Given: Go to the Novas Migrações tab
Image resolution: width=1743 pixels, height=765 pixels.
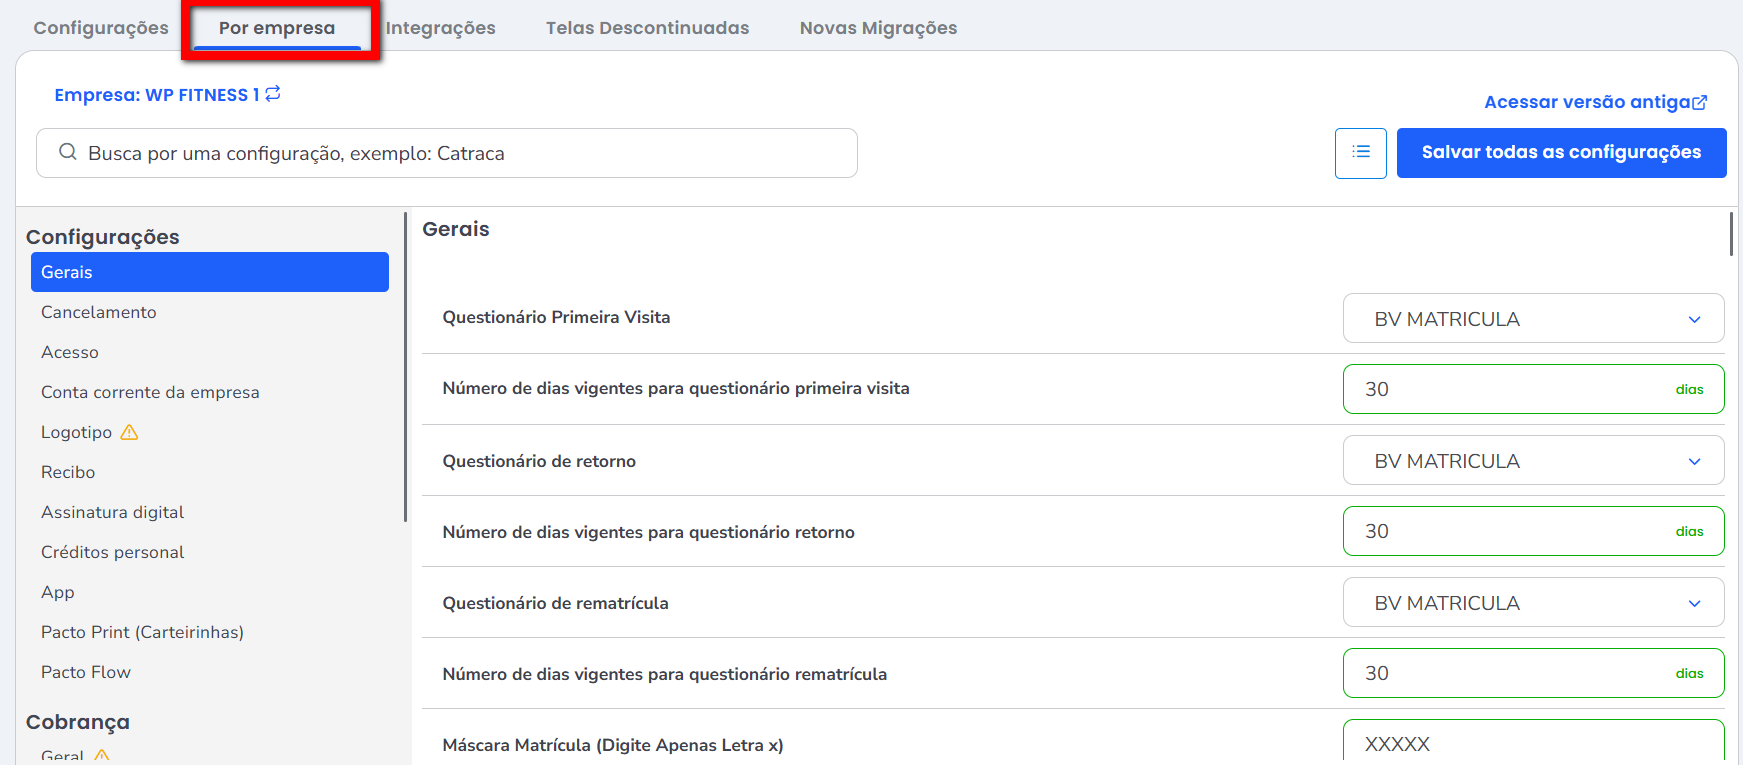Looking at the screenshot, I should (x=878, y=28).
